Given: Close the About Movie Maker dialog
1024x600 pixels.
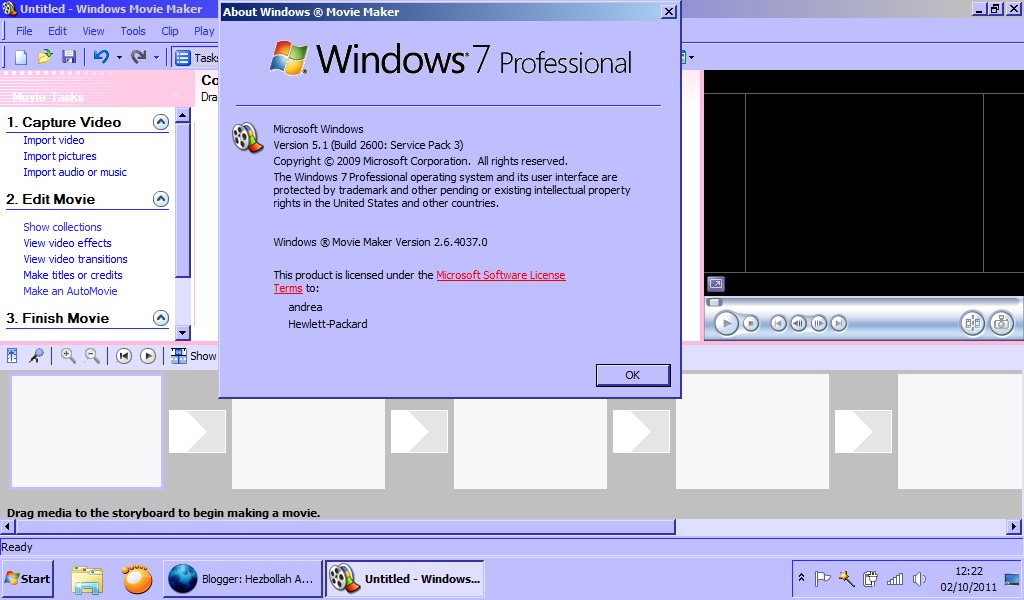Looking at the screenshot, I should [669, 12].
